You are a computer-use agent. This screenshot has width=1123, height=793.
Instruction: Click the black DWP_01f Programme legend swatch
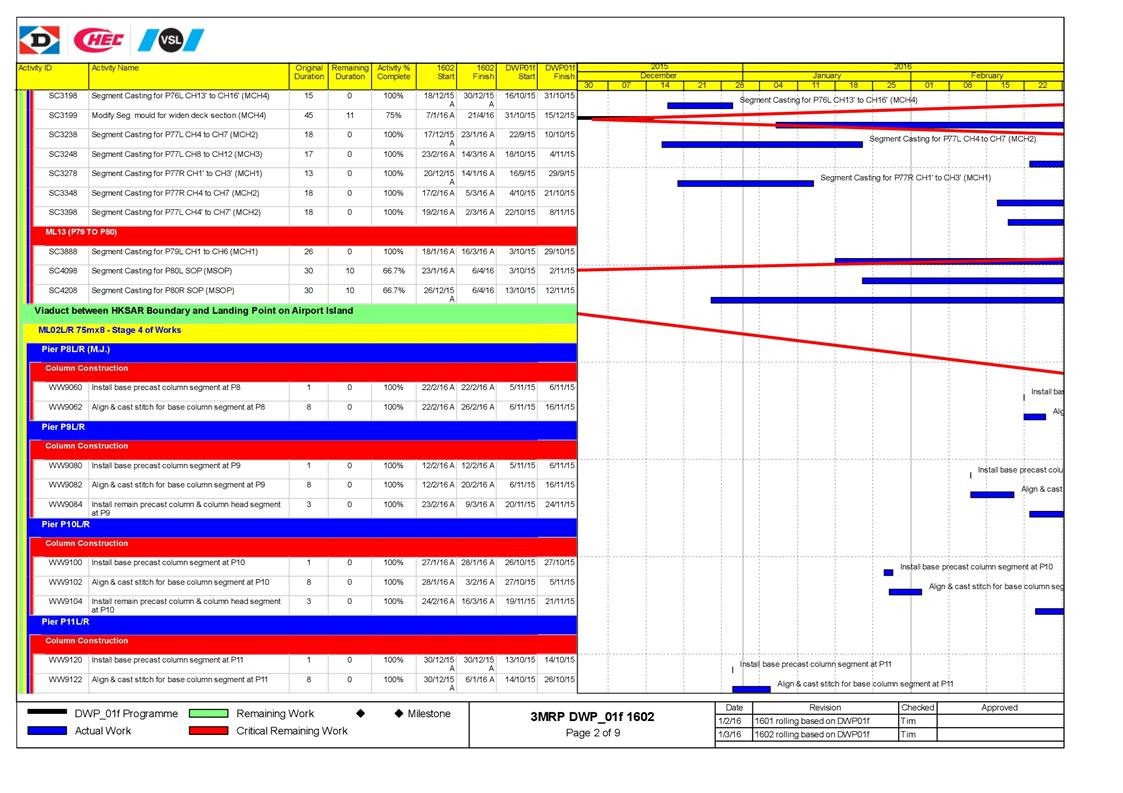[x=47, y=713]
